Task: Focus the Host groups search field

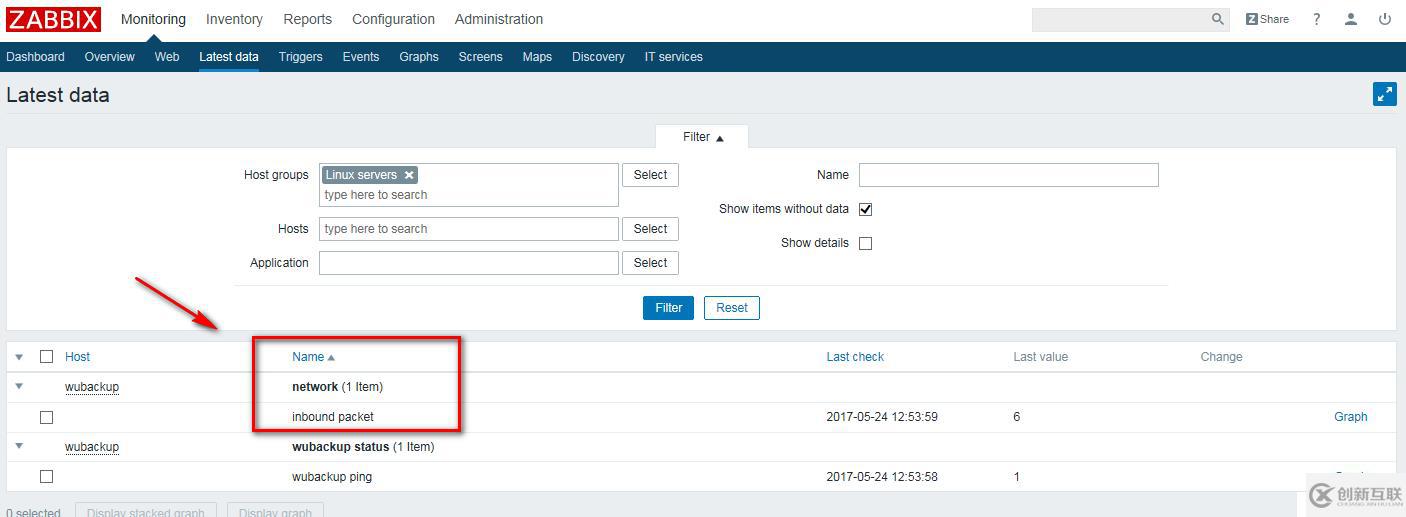Action: [x=469, y=195]
